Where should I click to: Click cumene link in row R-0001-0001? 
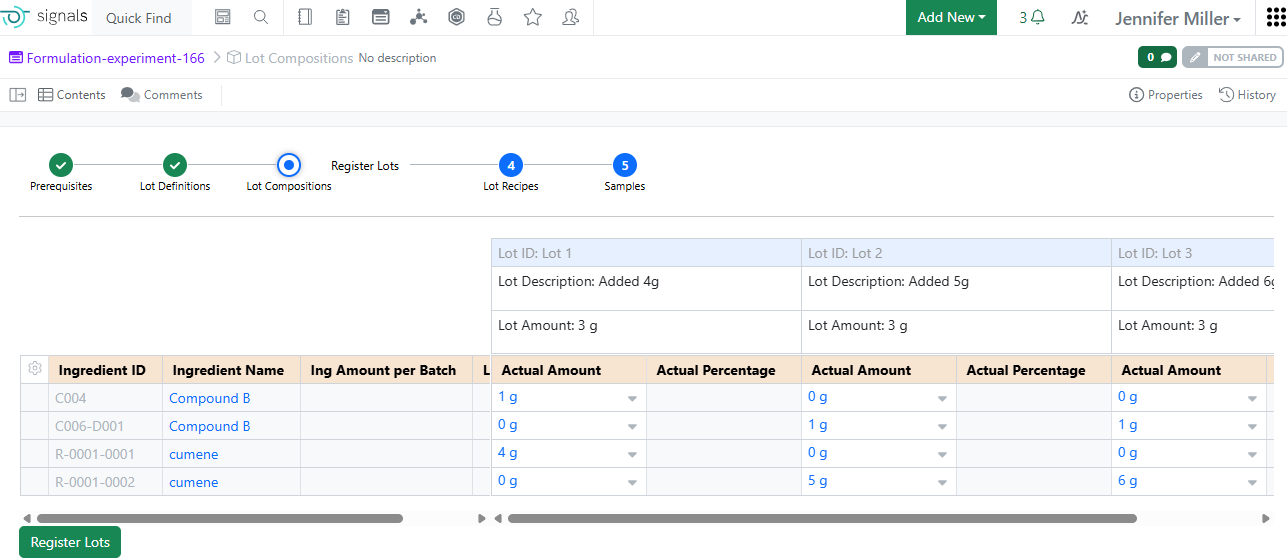[194, 454]
